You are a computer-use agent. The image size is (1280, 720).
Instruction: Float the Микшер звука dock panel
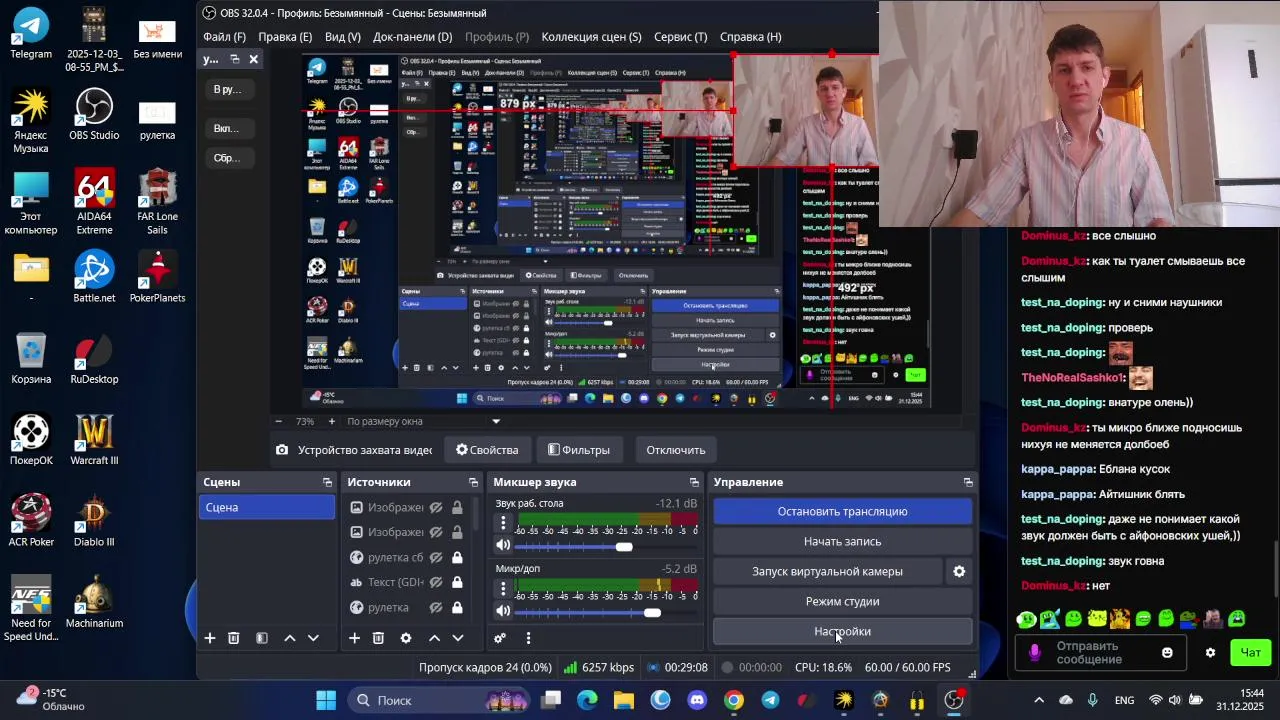point(694,482)
